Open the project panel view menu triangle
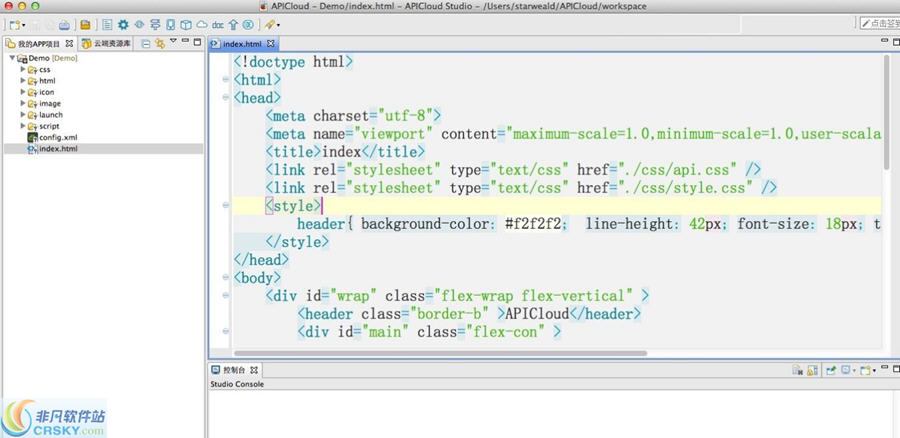 point(173,41)
